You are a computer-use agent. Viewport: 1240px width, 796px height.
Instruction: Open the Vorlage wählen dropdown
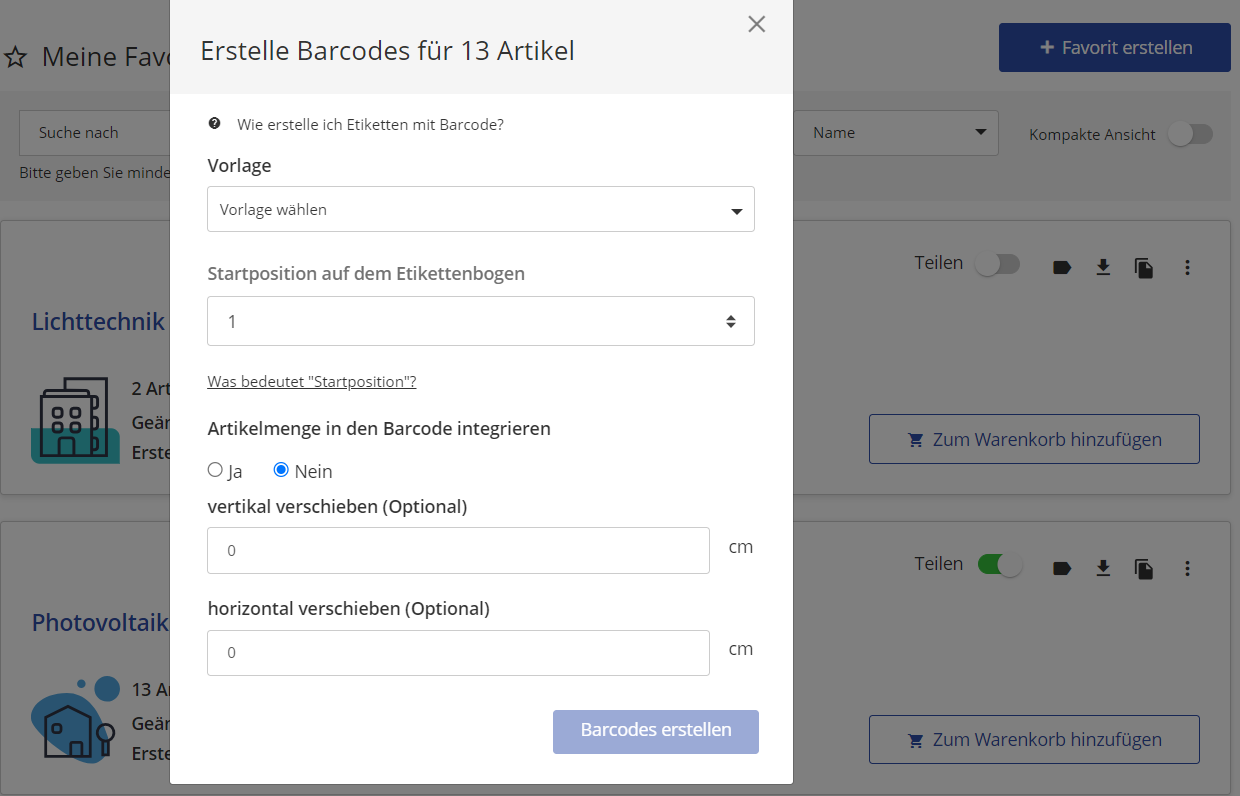[480, 209]
